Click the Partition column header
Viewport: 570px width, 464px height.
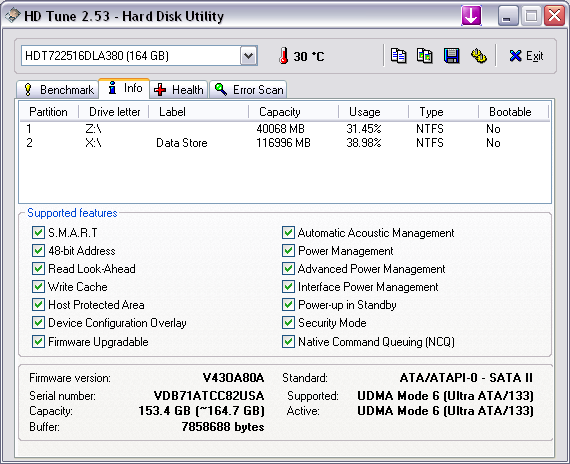click(x=48, y=112)
